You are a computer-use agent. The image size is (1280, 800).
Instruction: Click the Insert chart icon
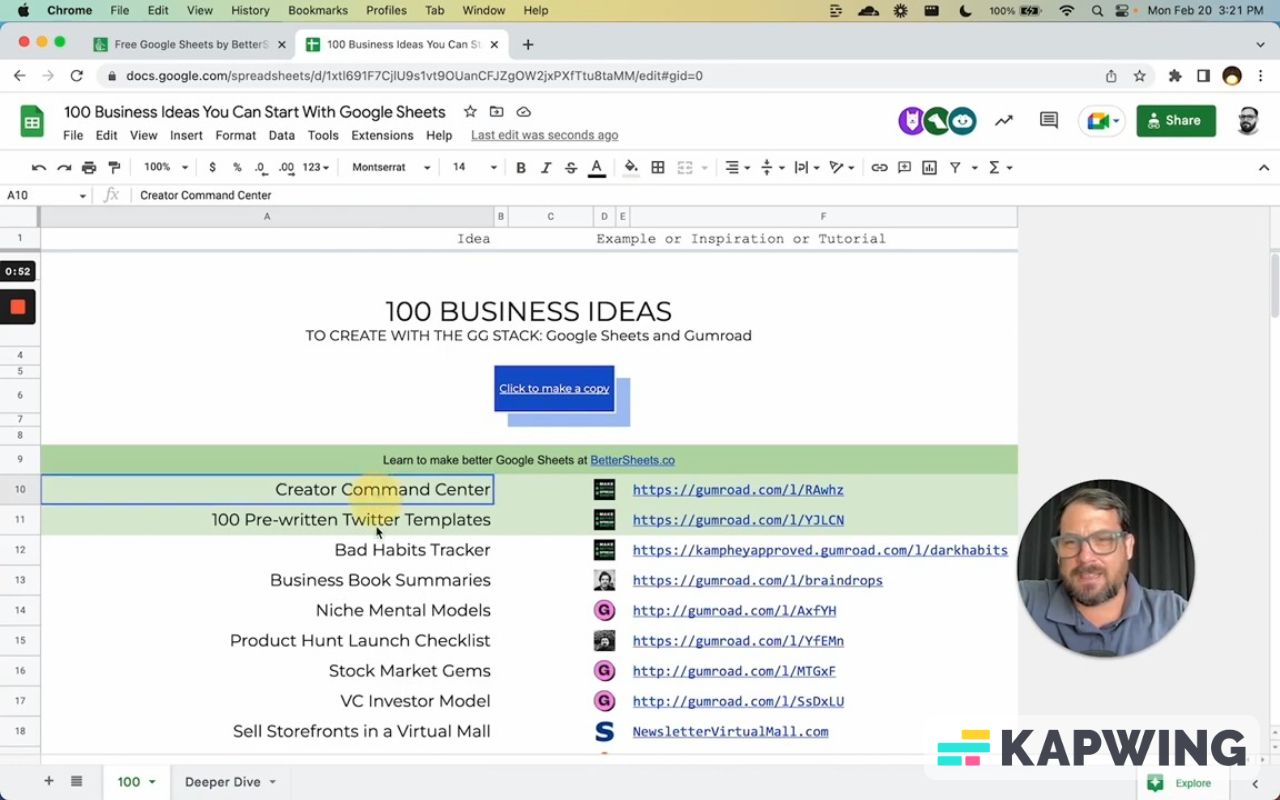929,168
